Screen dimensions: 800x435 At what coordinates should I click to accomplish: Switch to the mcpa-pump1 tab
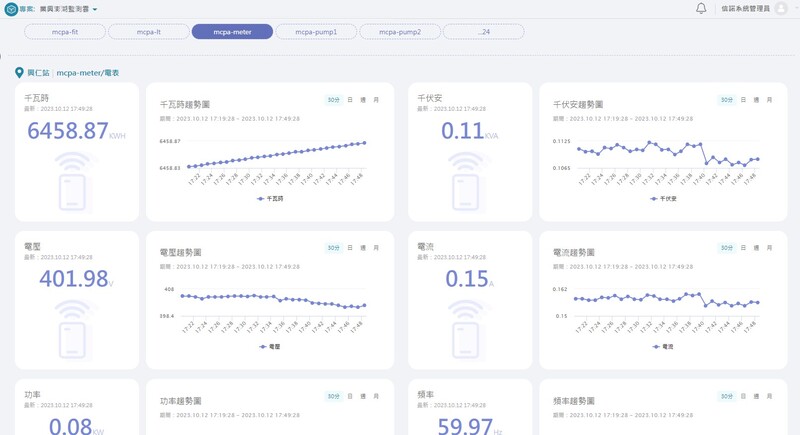coord(316,32)
